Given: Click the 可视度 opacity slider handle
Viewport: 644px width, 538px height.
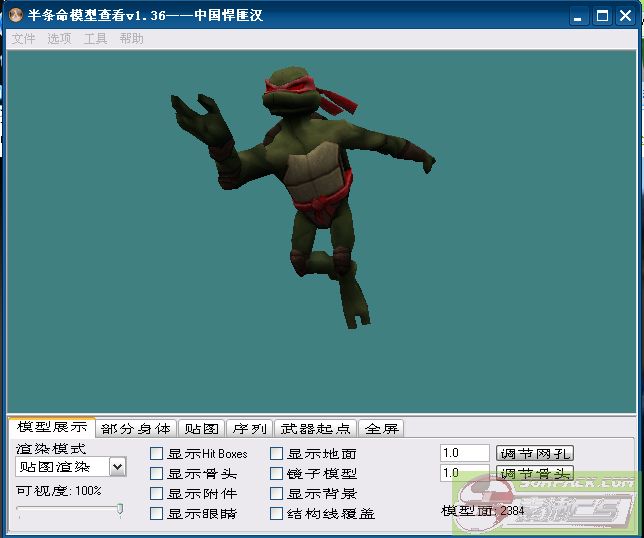Looking at the screenshot, I should tap(120, 509).
